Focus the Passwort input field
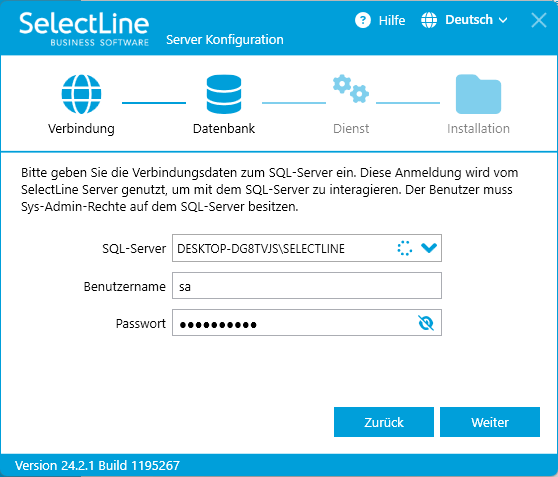Screen dimensions: 558x477 pos(307,323)
